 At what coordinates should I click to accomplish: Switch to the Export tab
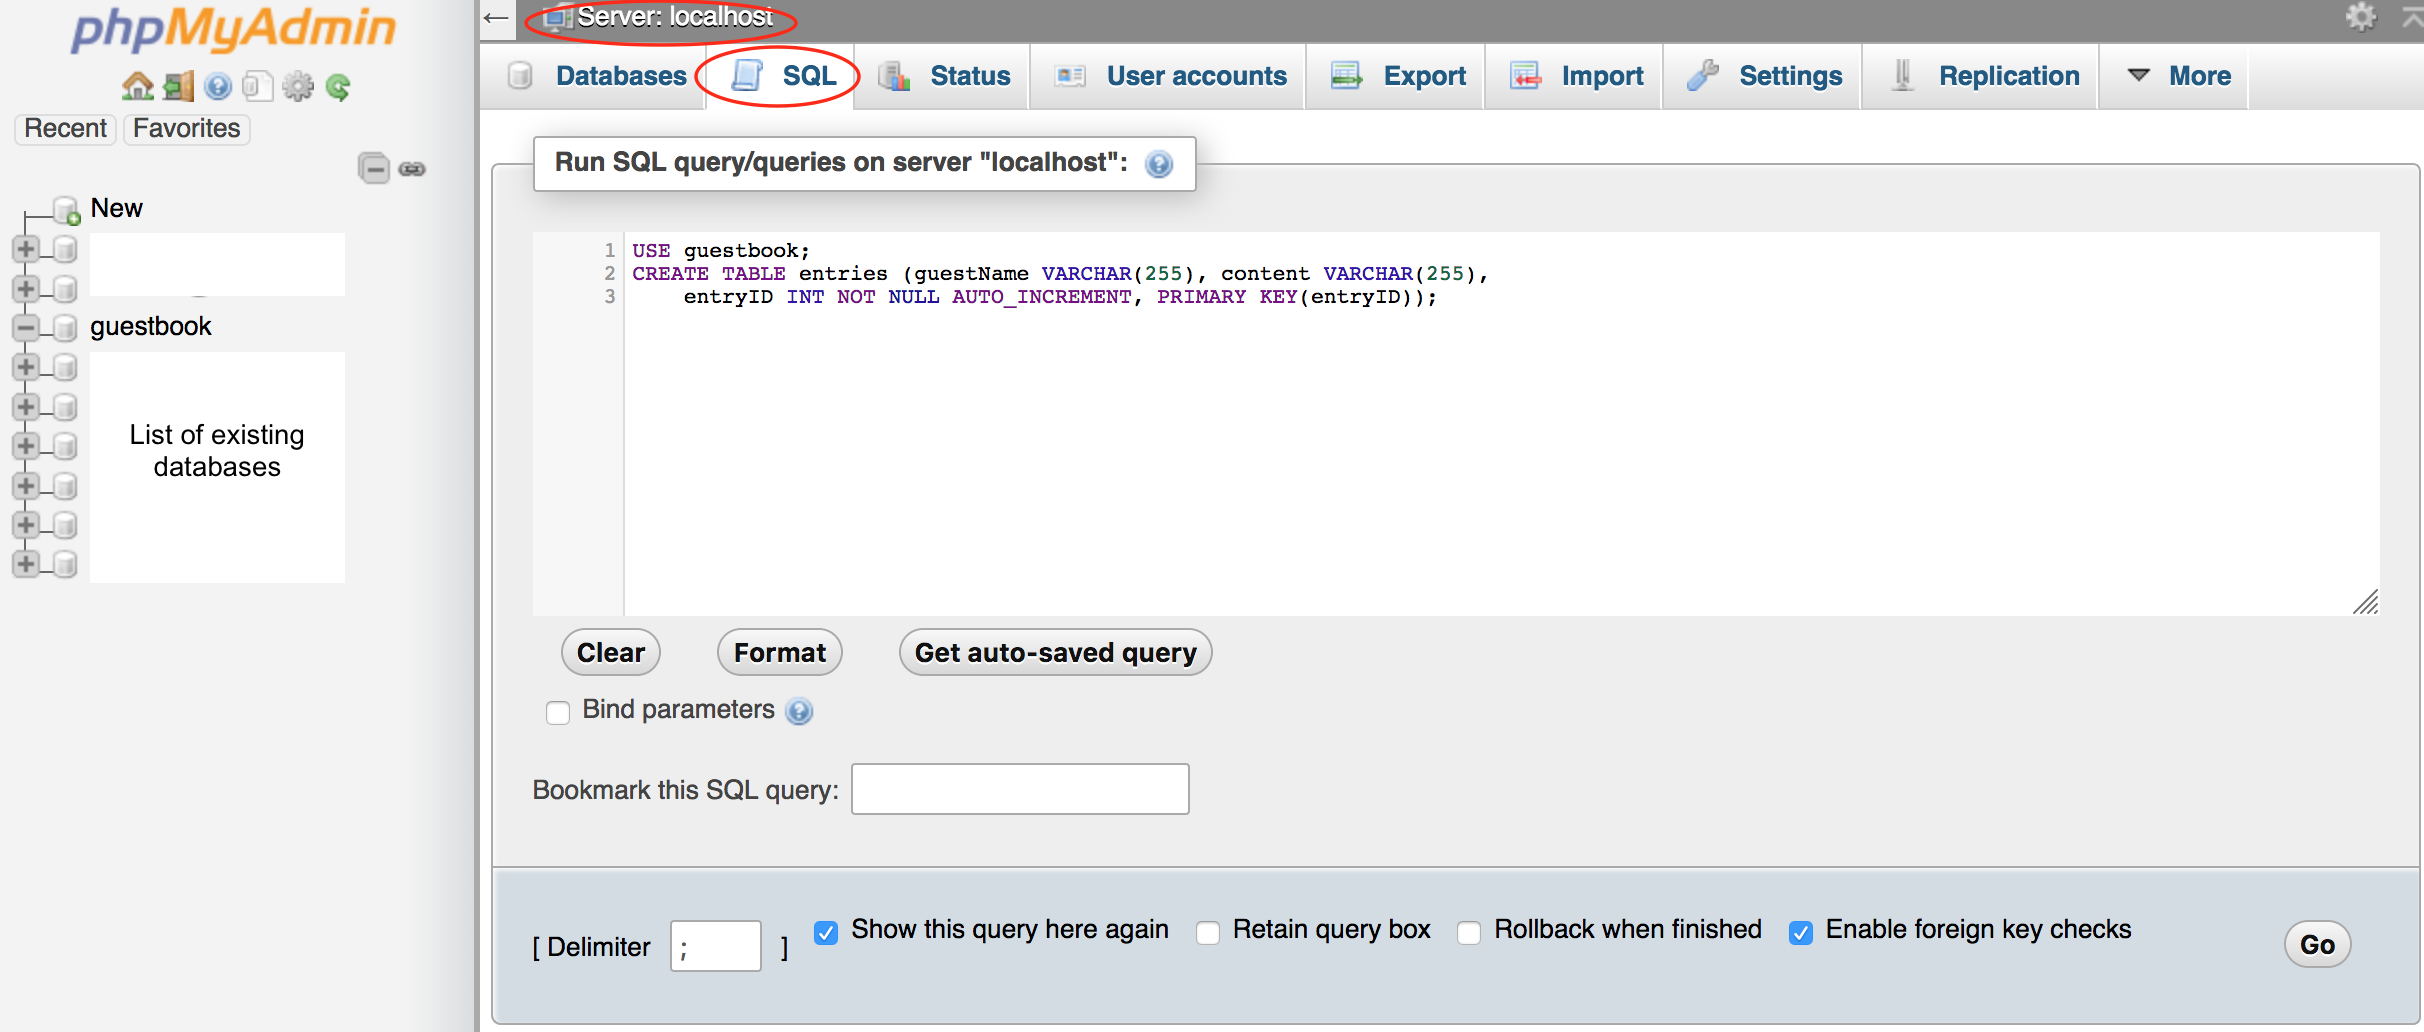pyautogui.click(x=1424, y=75)
